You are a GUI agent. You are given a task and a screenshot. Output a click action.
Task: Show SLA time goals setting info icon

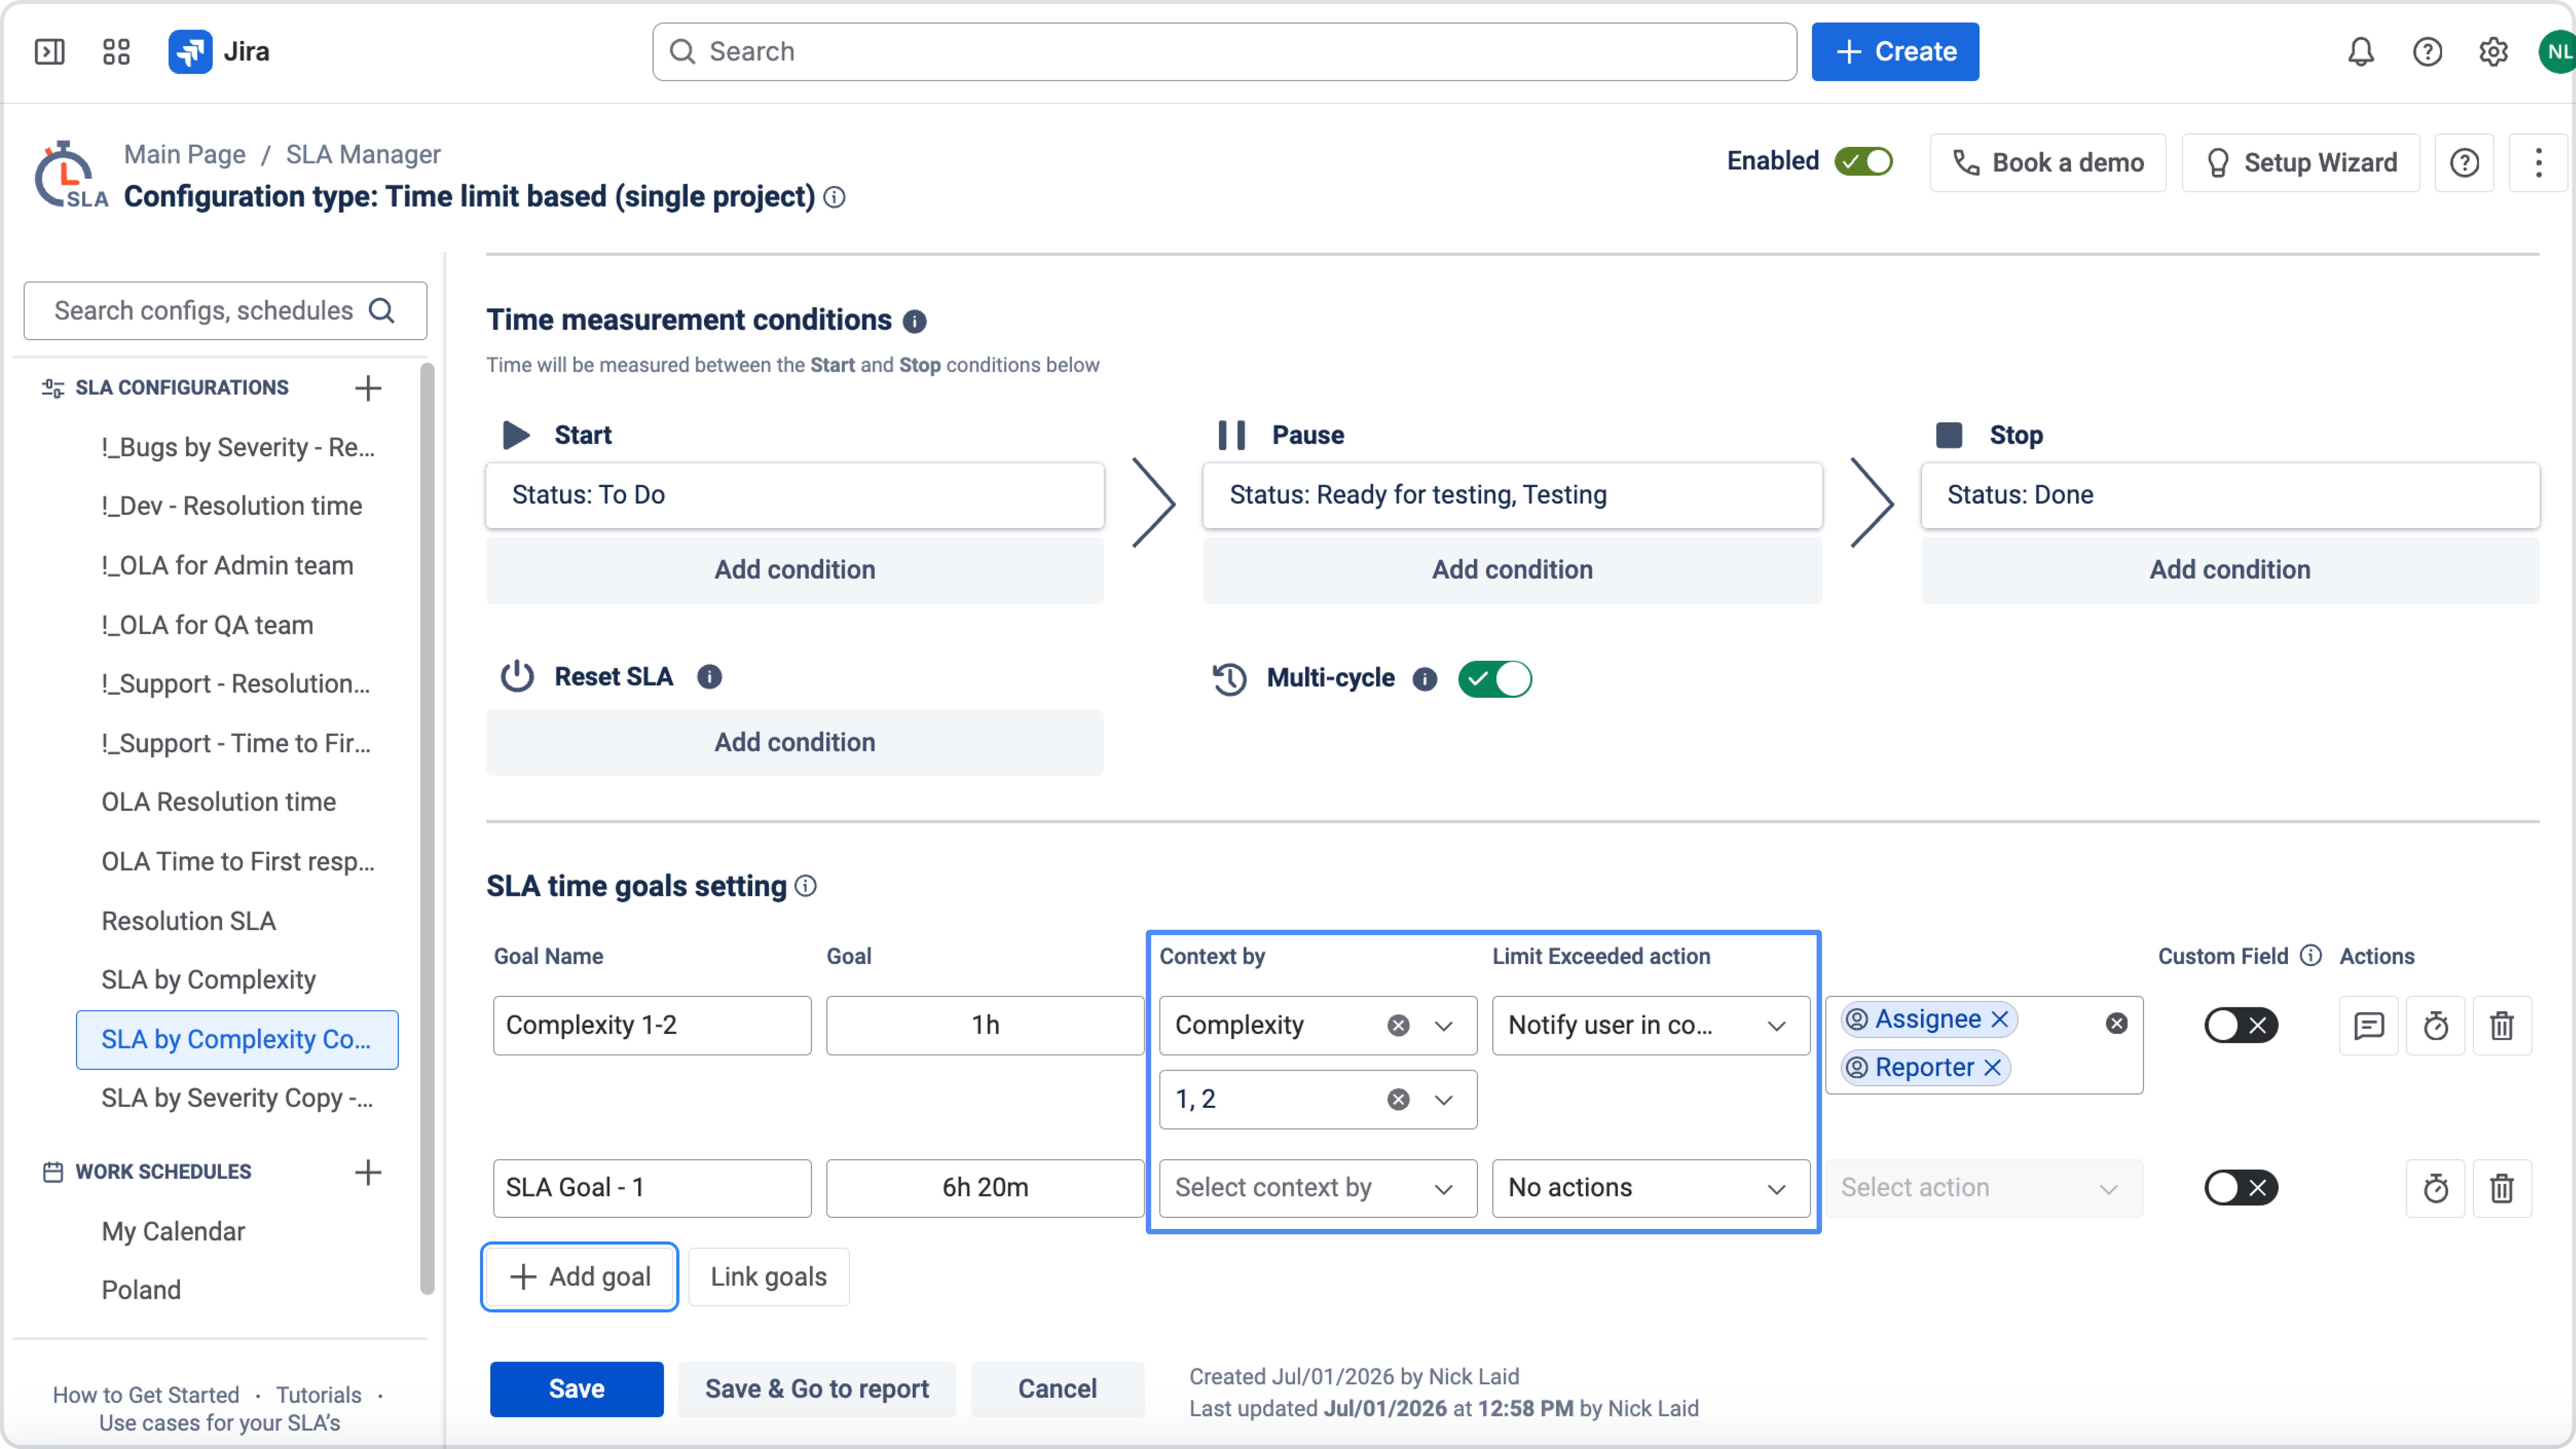coord(805,886)
